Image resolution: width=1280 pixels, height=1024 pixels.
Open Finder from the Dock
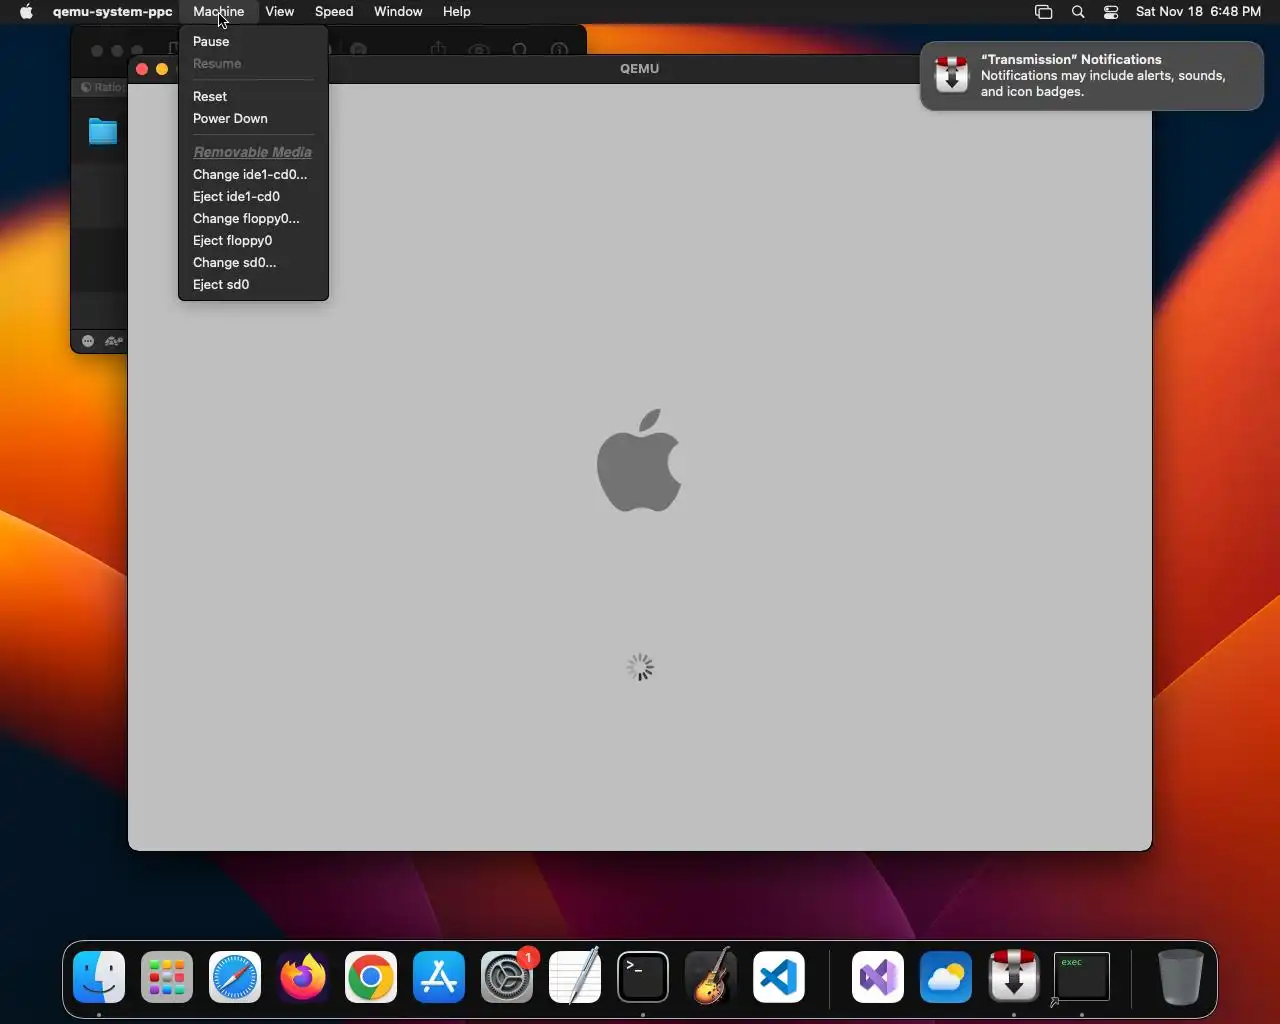(99, 977)
